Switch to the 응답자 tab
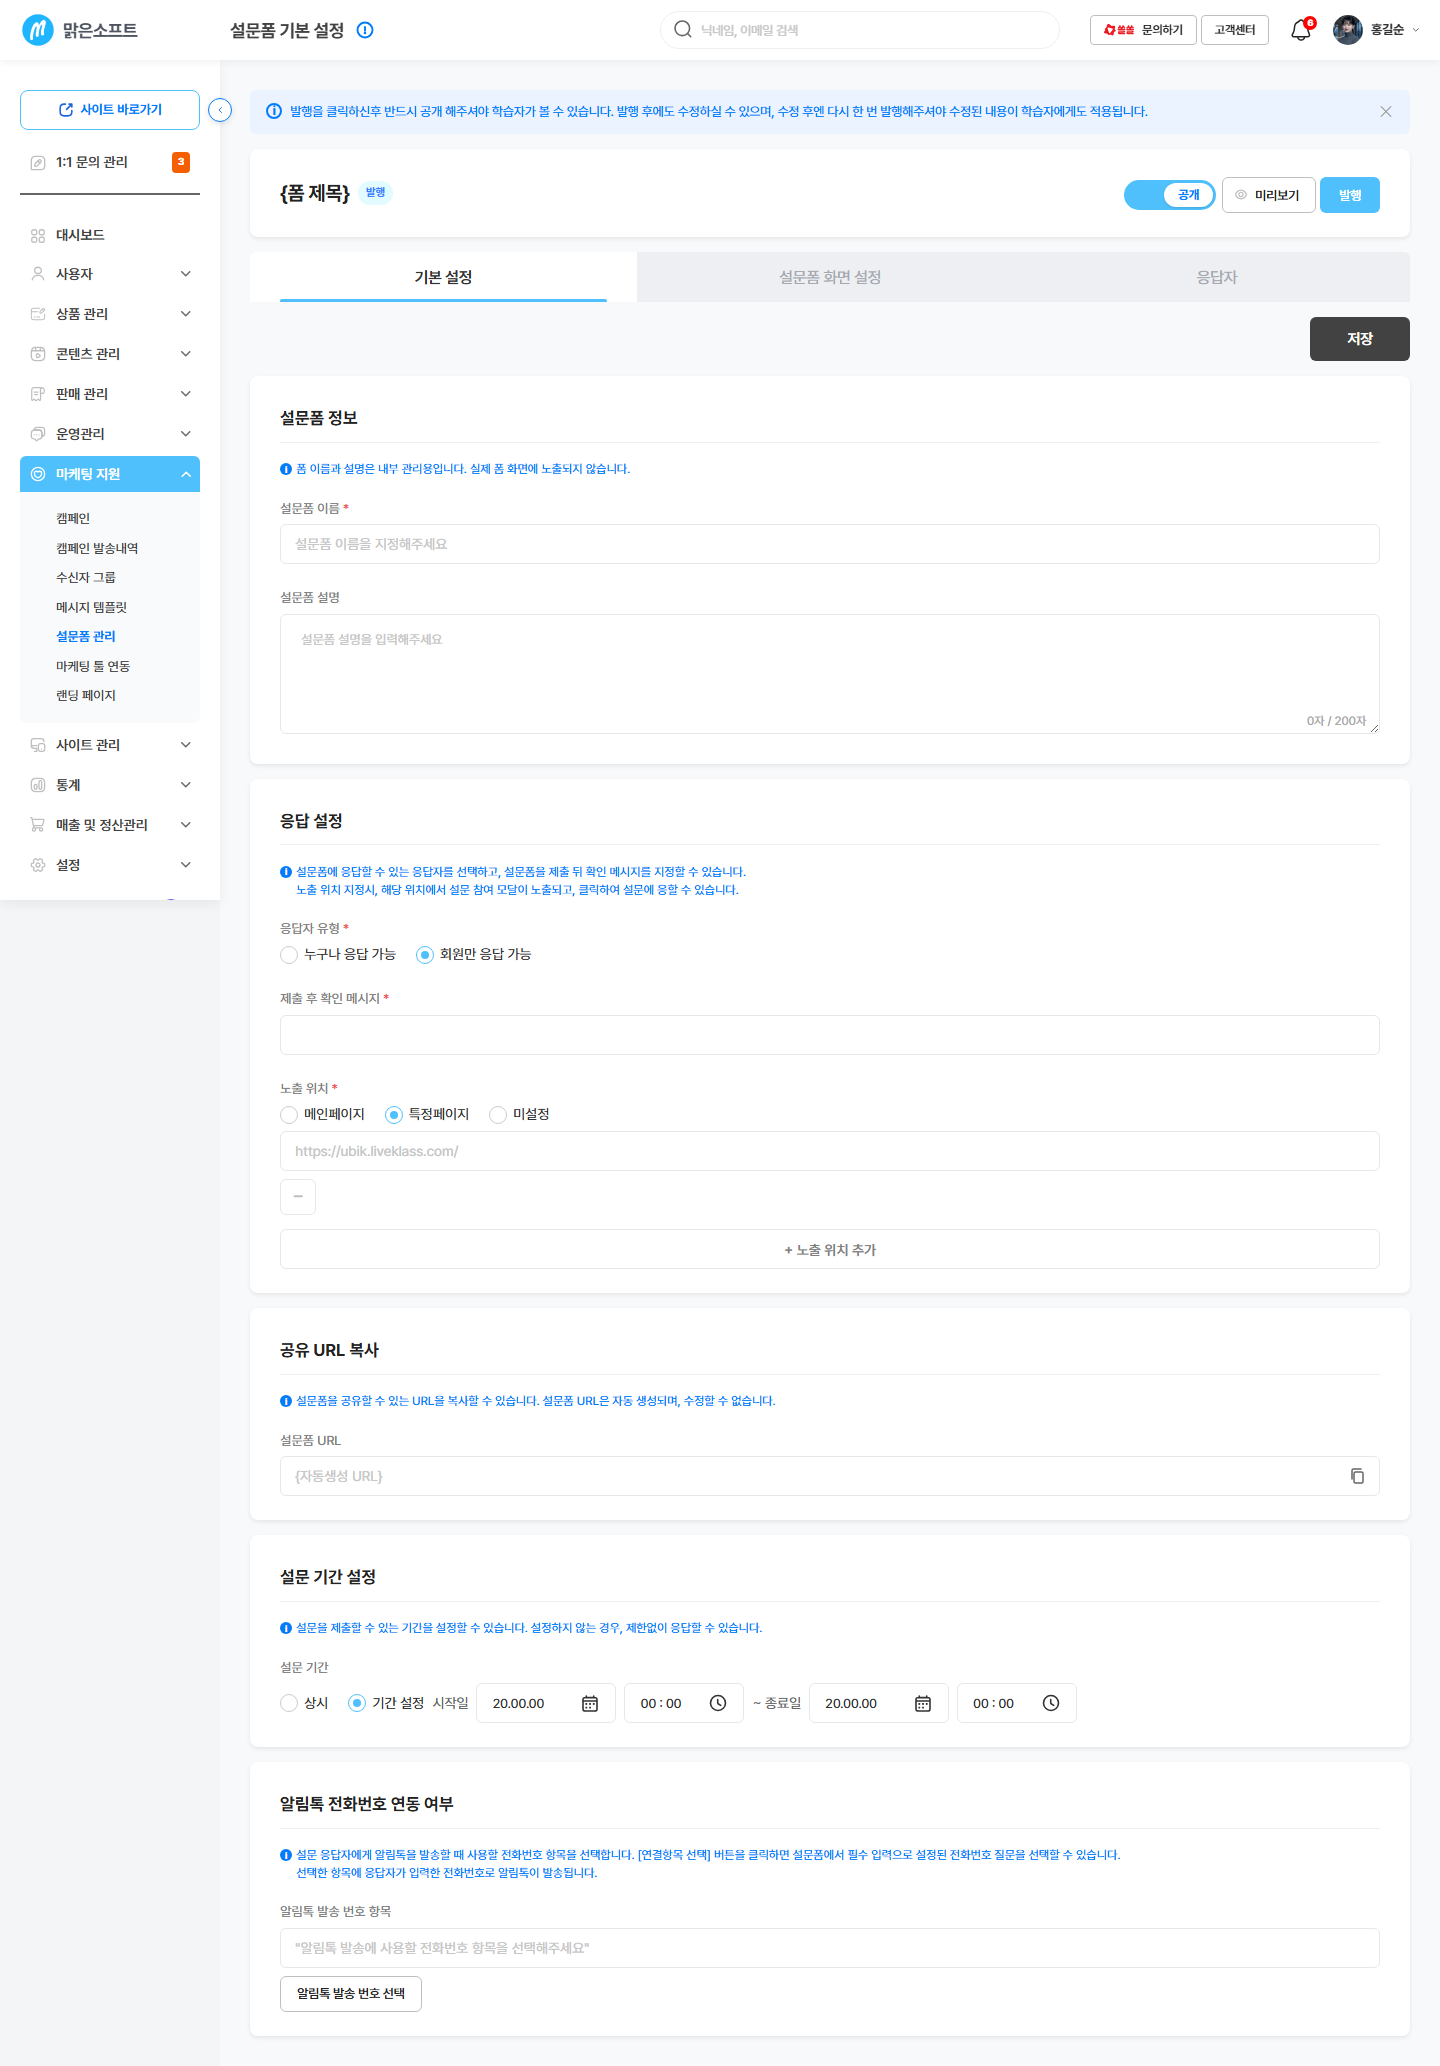The height and width of the screenshot is (2066, 1440). (x=1217, y=277)
